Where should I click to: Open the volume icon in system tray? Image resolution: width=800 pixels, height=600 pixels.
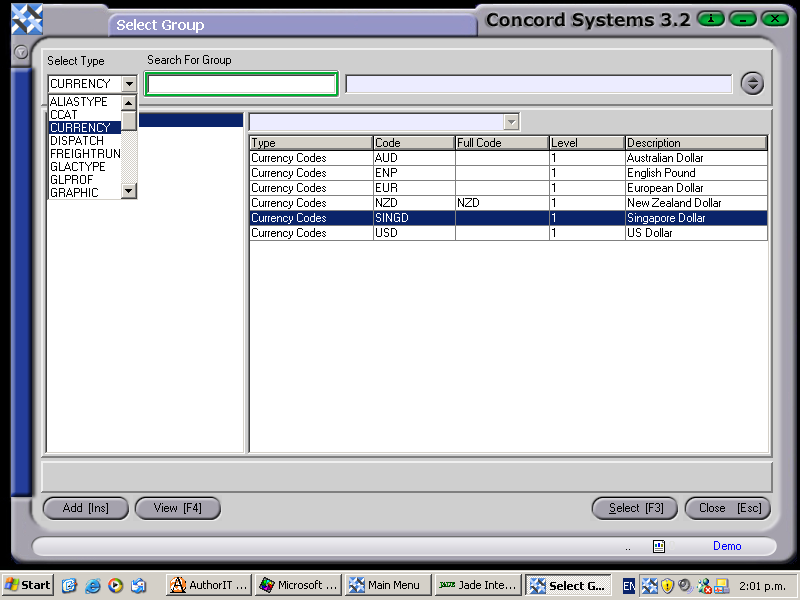684,585
